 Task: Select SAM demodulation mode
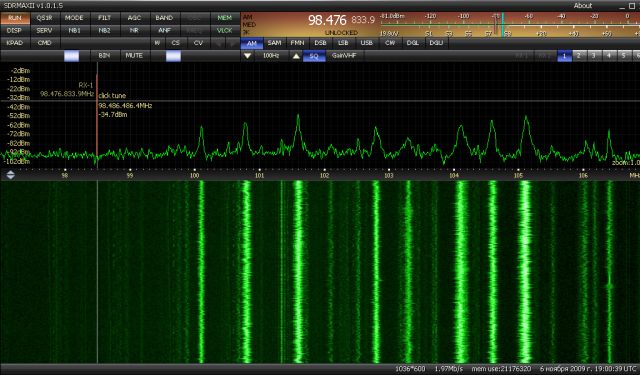pyautogui.click(x=275, y=43)
